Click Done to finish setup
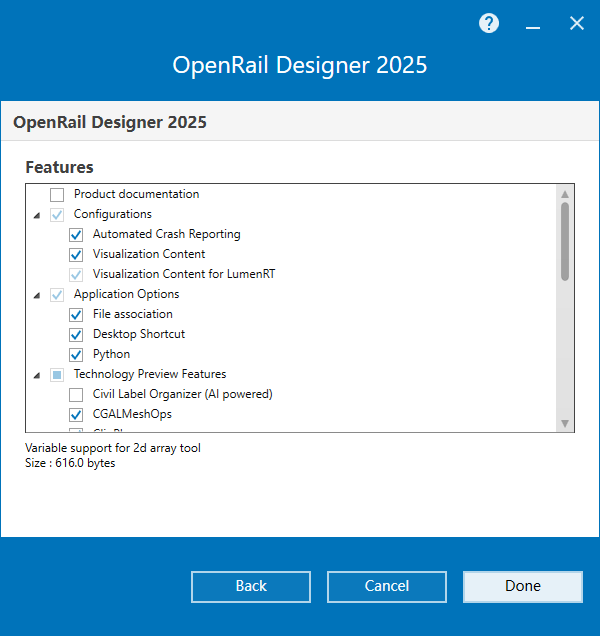This screenshot has height=636, width=600. 522,586
